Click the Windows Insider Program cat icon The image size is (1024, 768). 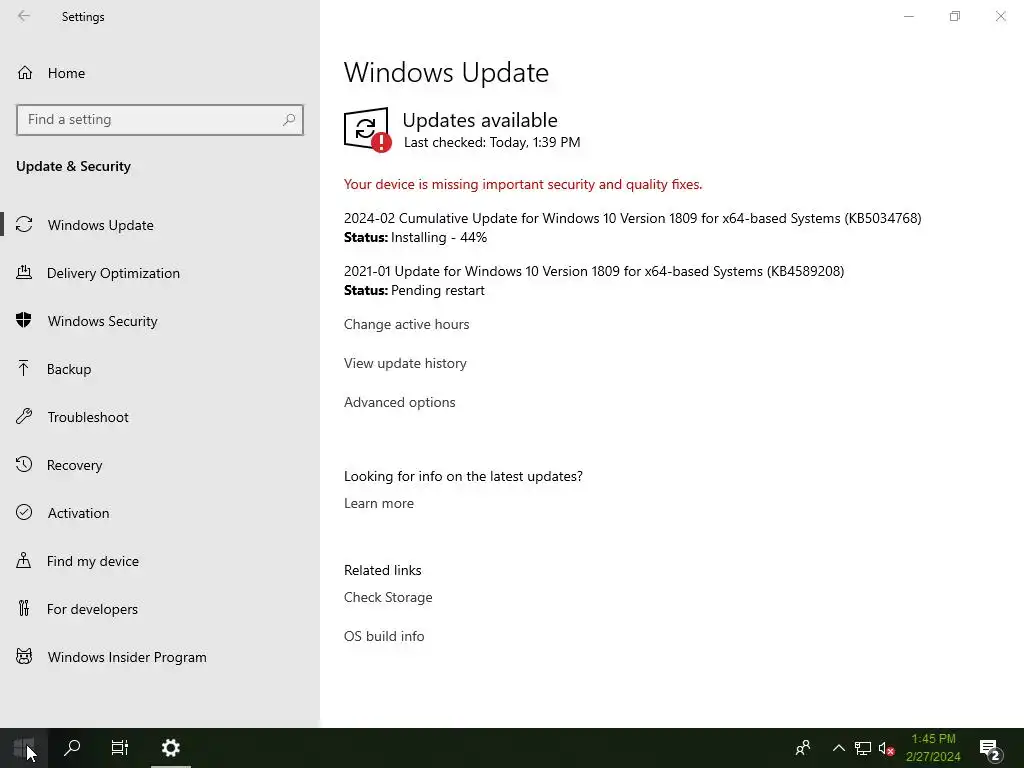[24, 656]
